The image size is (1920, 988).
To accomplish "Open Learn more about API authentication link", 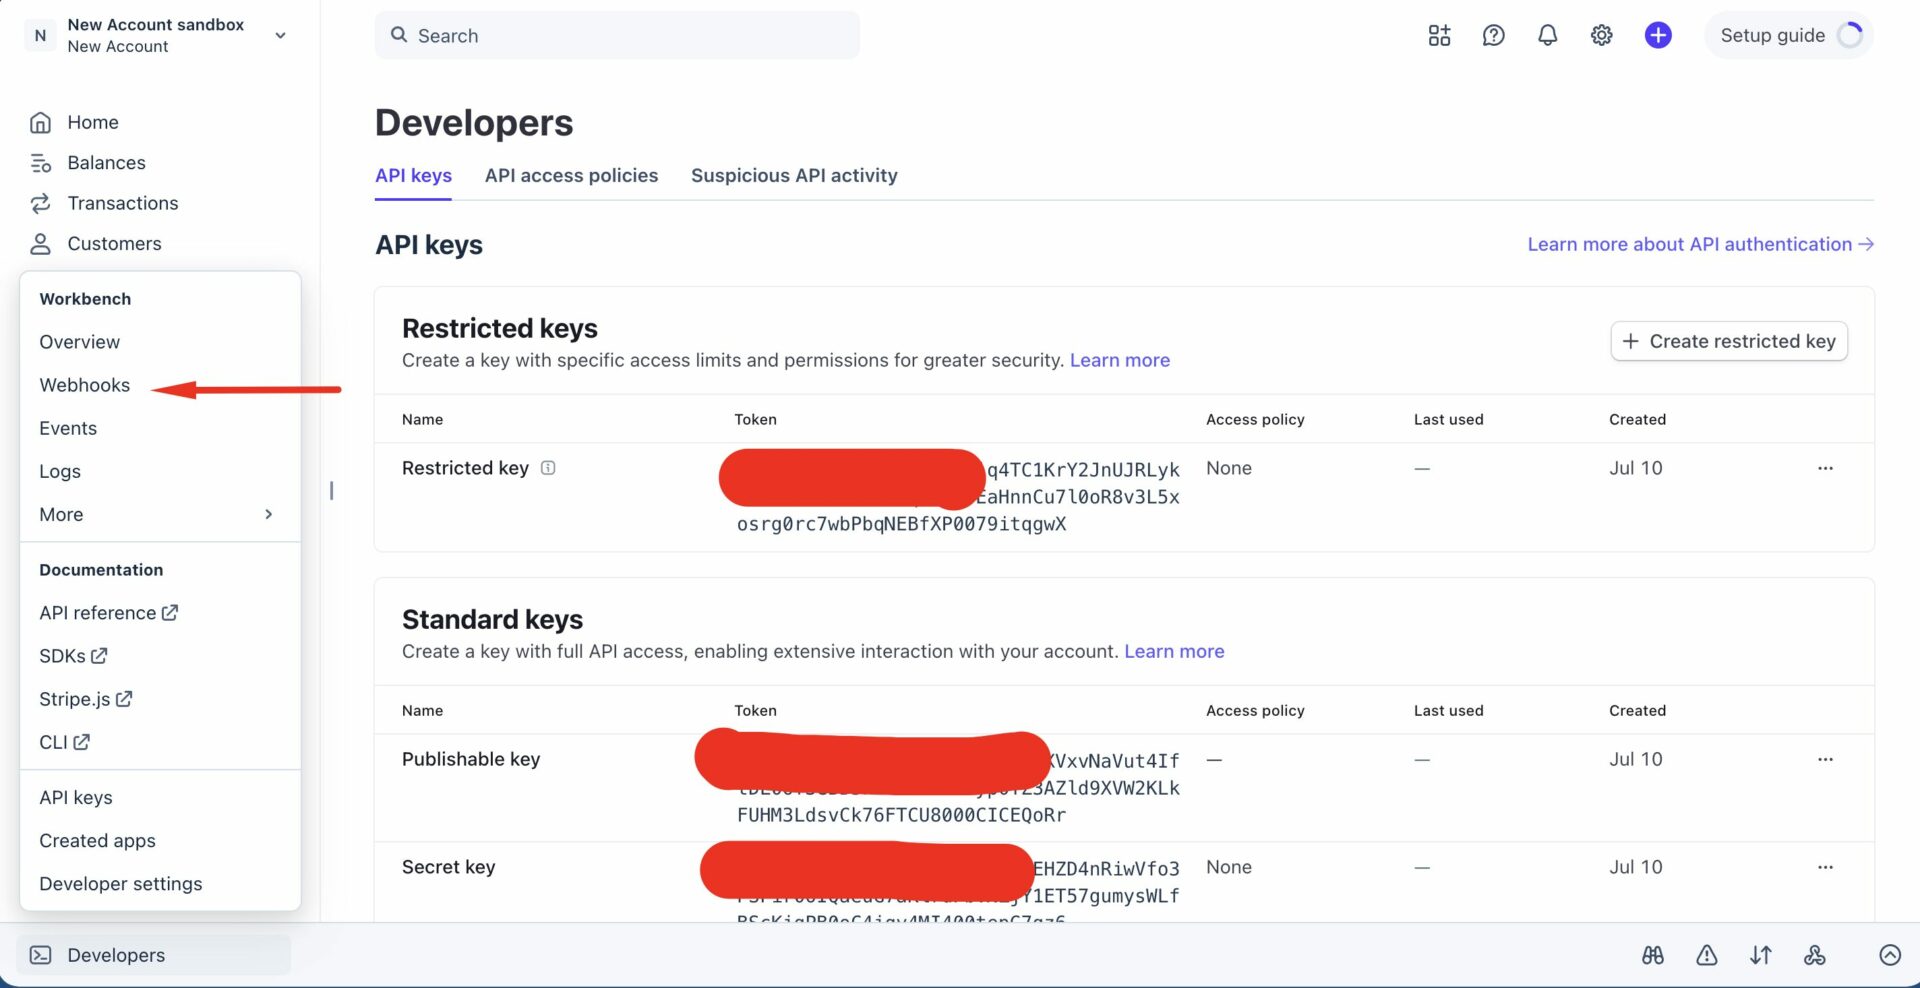I will click(1700, 244).
